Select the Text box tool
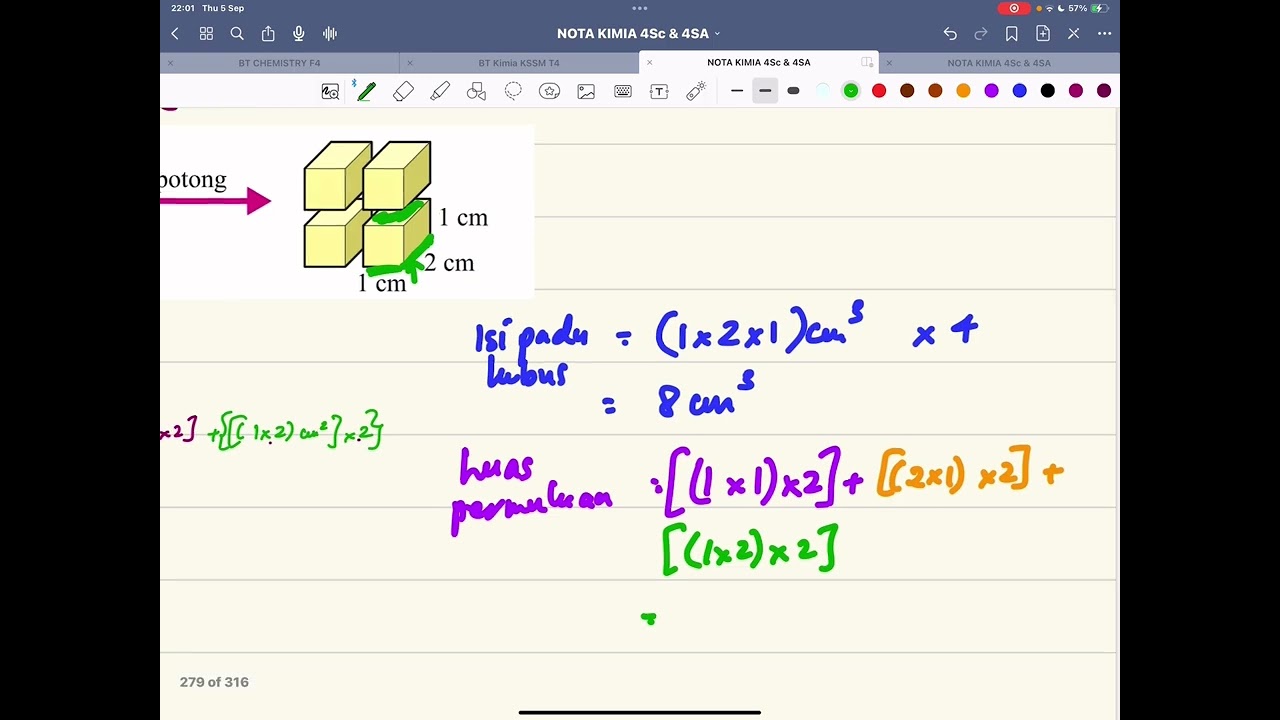 (x=659, y=91)
